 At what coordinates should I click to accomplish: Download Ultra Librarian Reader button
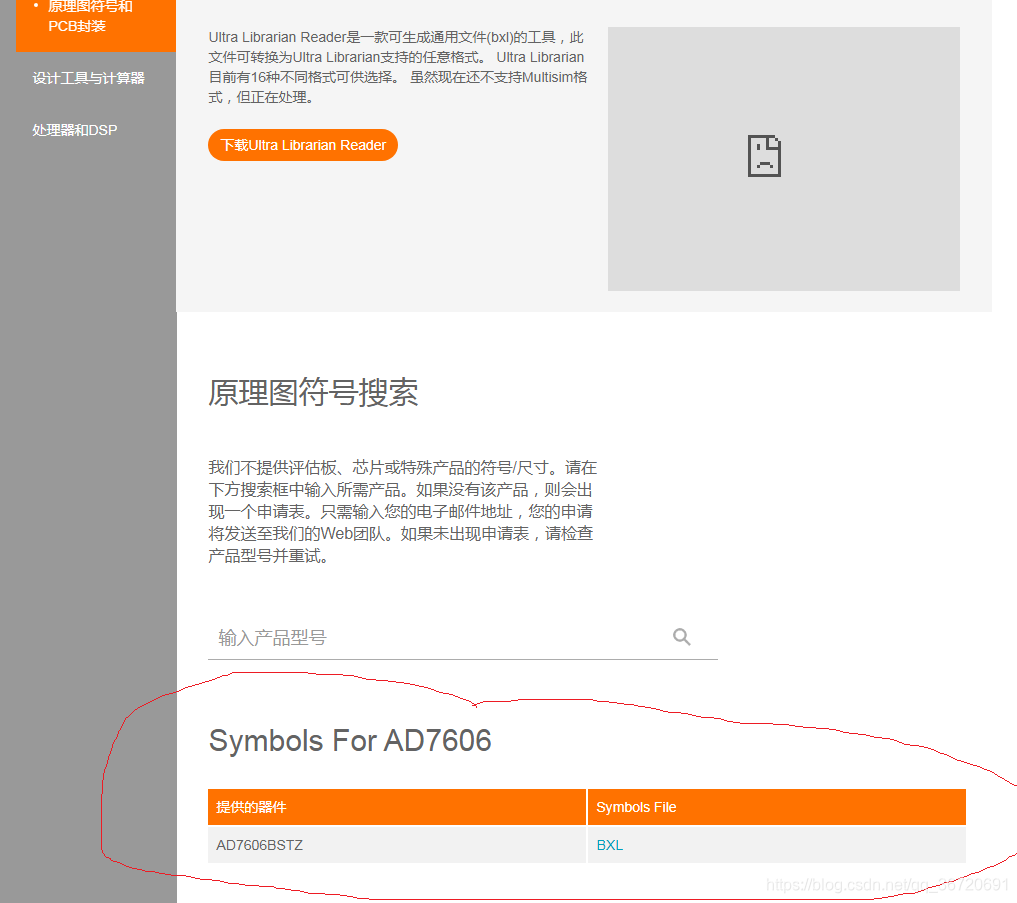[303, 145]
